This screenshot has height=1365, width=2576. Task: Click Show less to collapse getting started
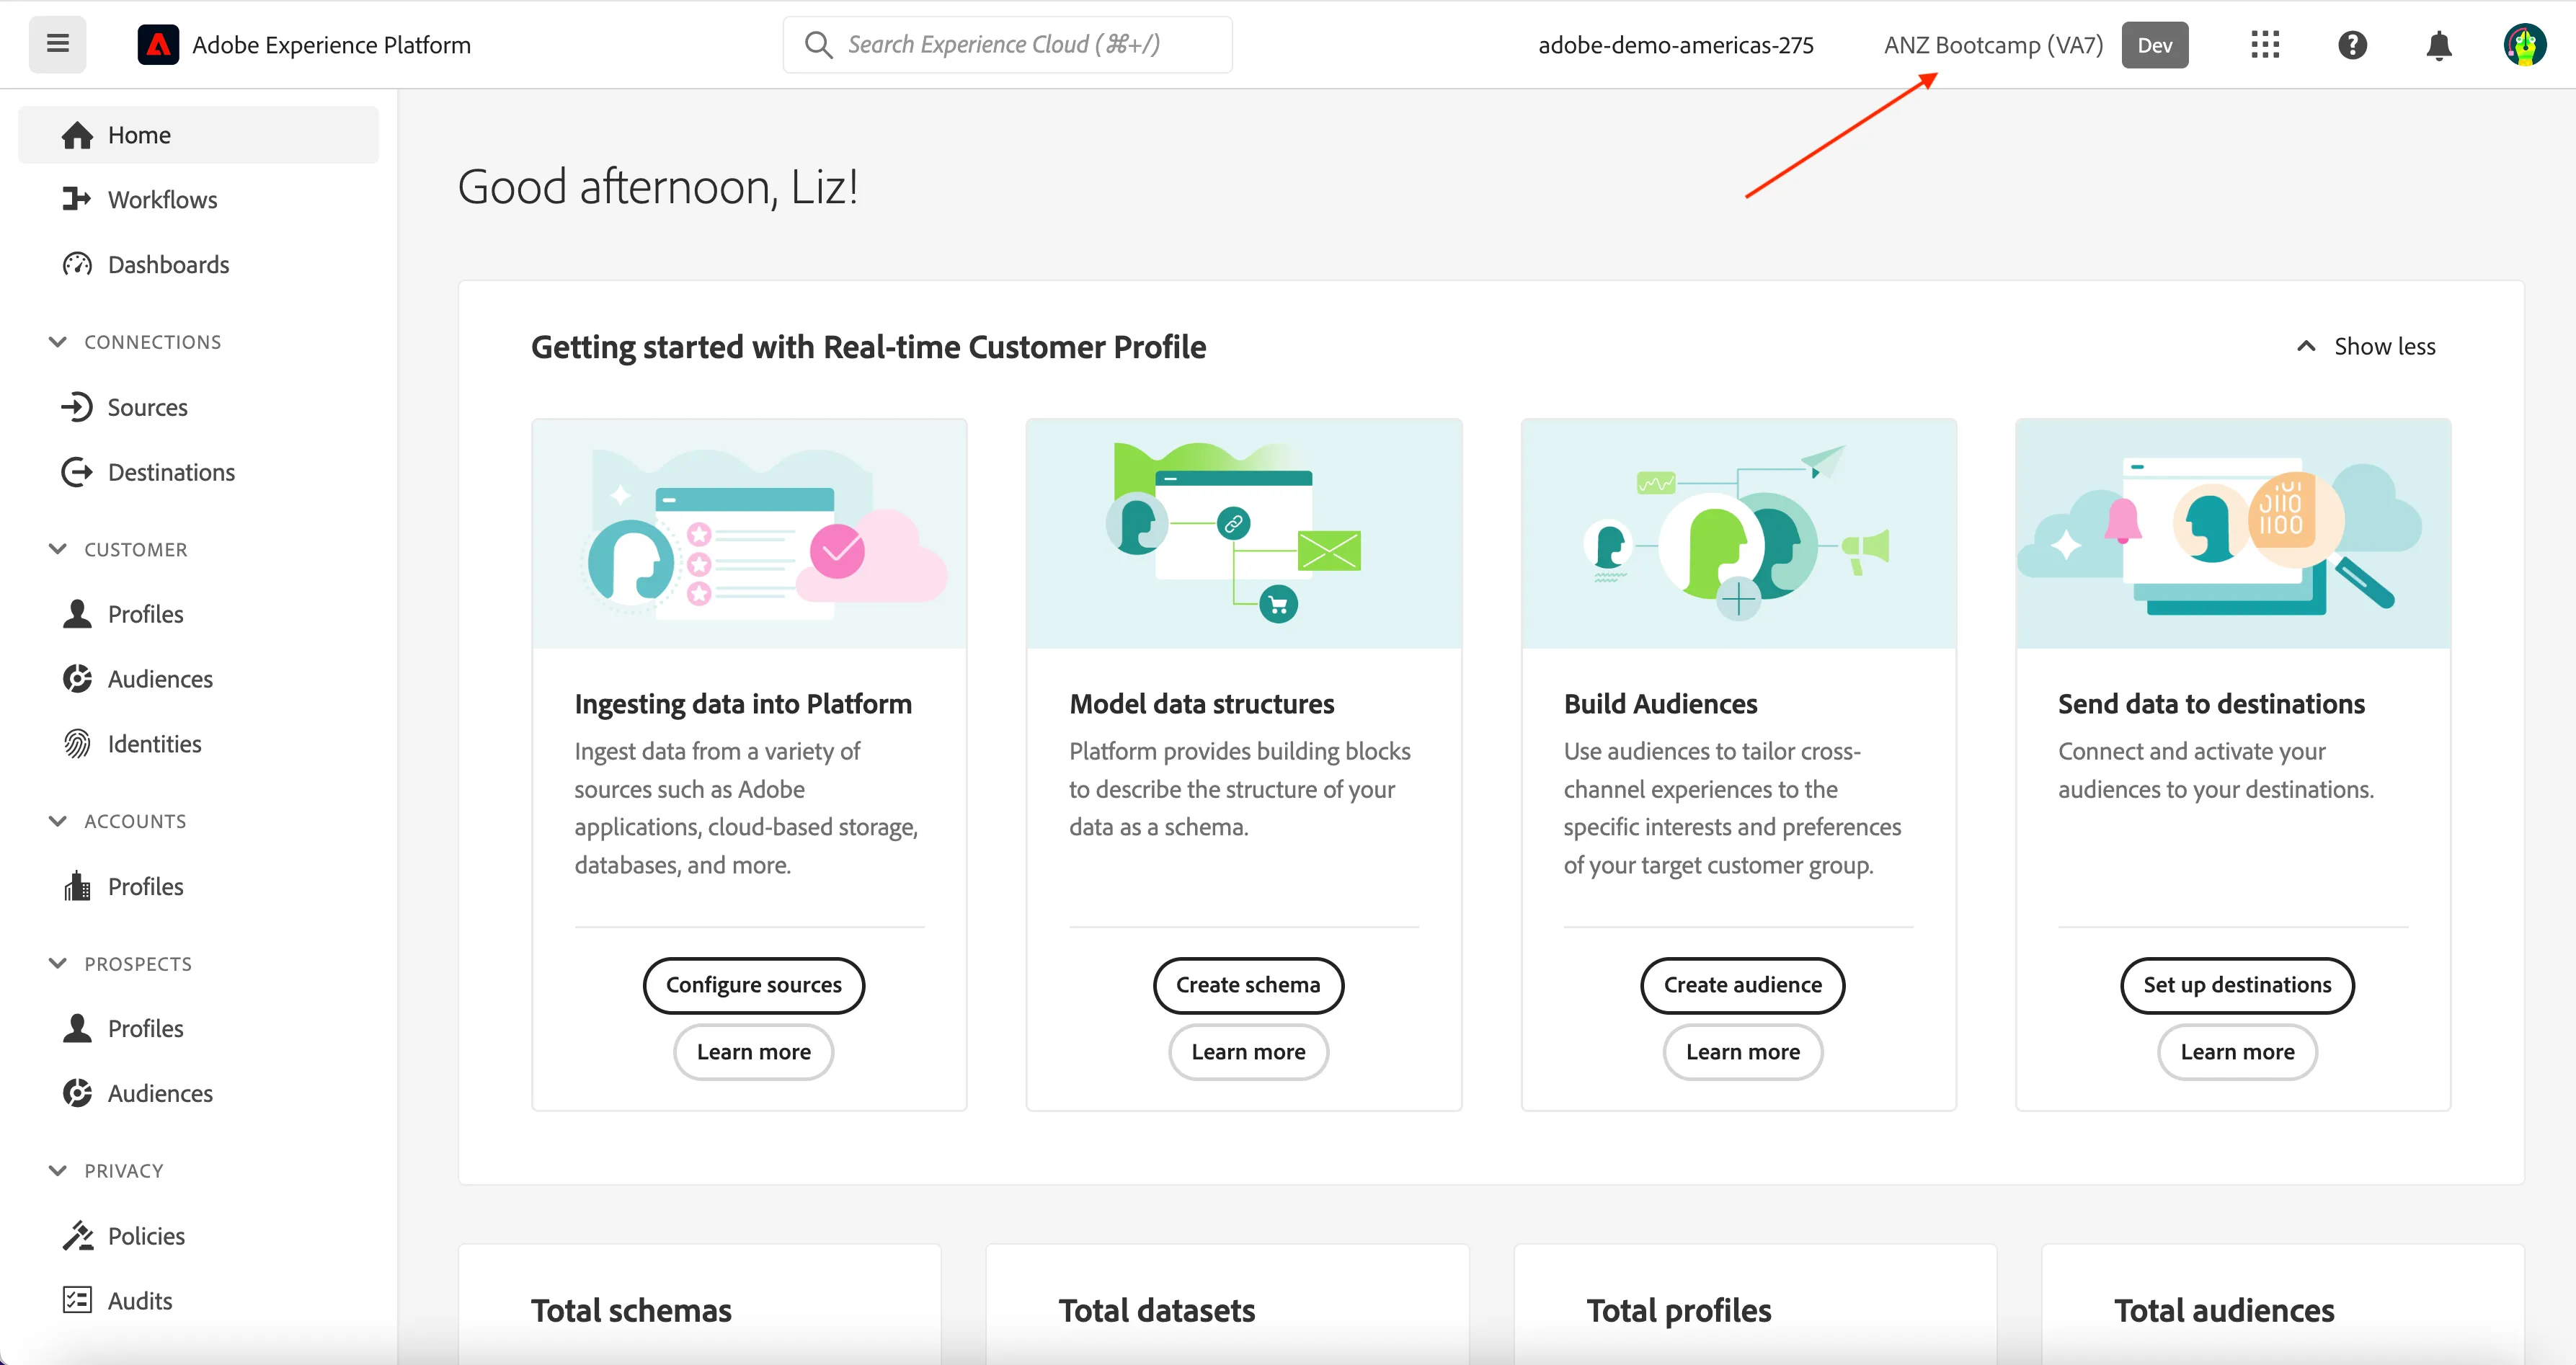(2366, 346)
